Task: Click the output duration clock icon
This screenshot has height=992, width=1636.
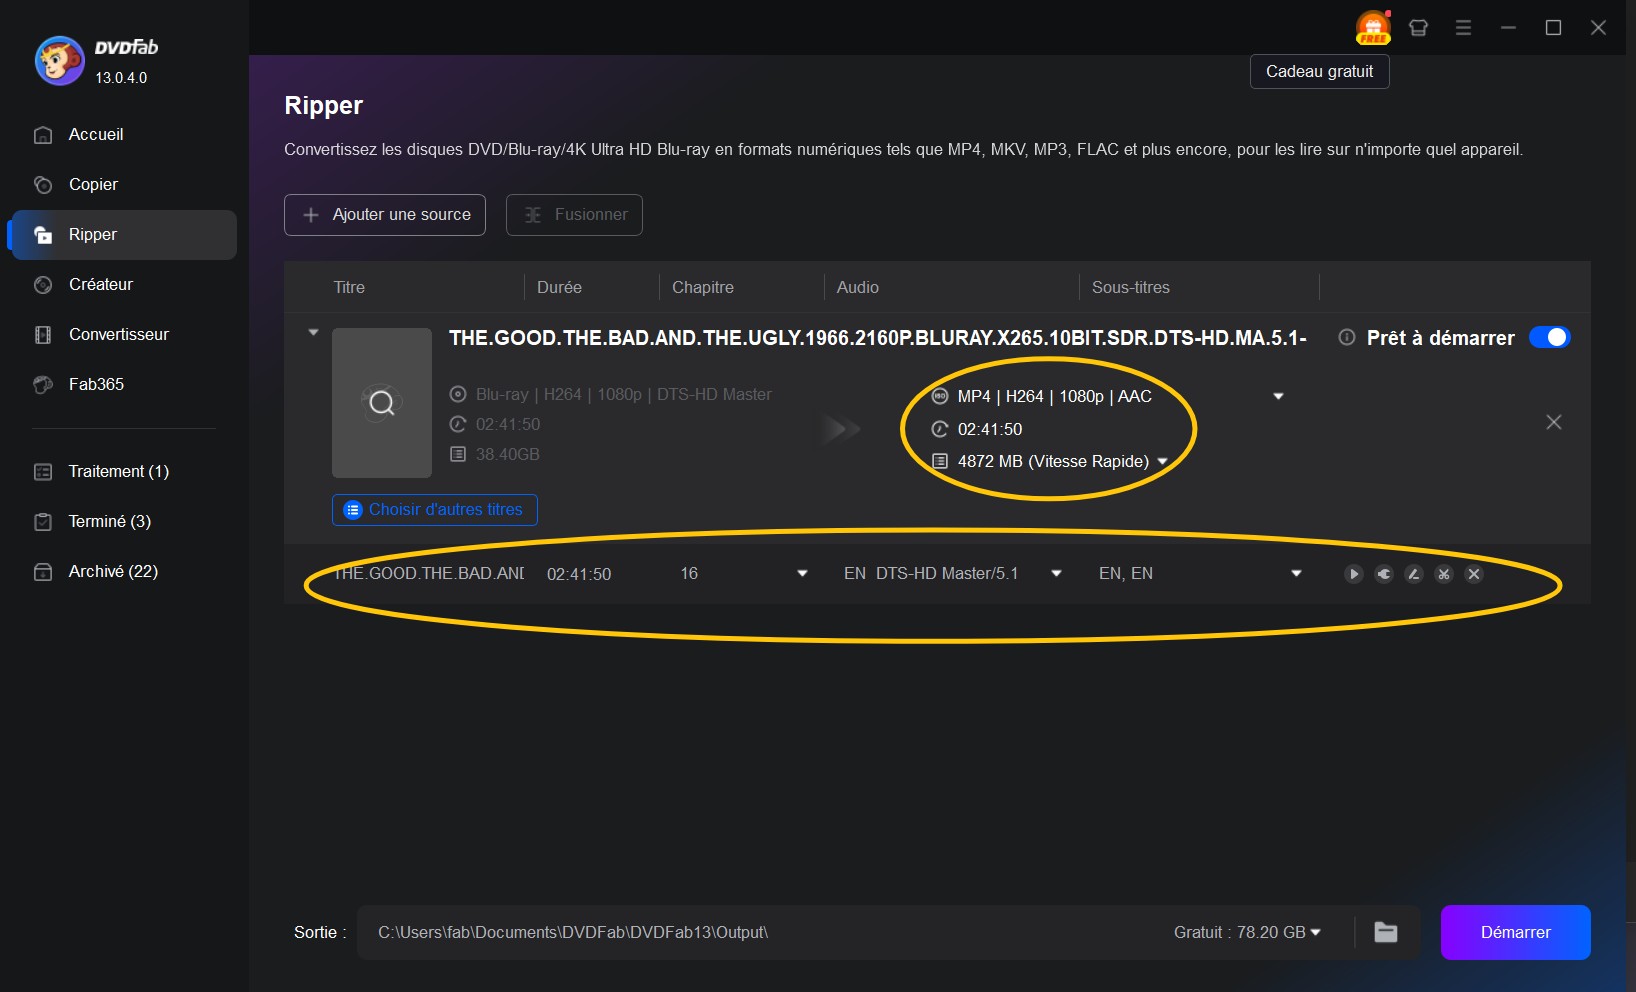Action: (940, 430)
